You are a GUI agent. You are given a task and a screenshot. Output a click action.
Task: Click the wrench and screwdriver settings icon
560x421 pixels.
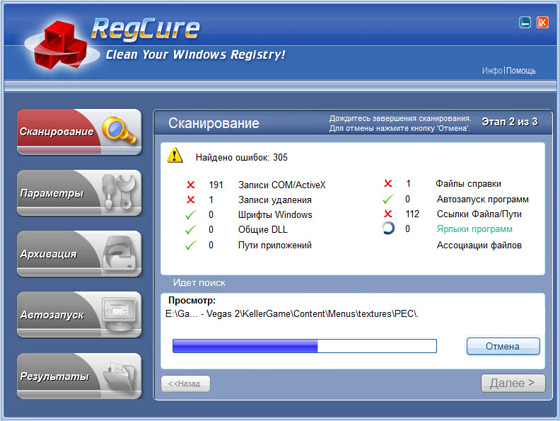click(x=119, y=192)
